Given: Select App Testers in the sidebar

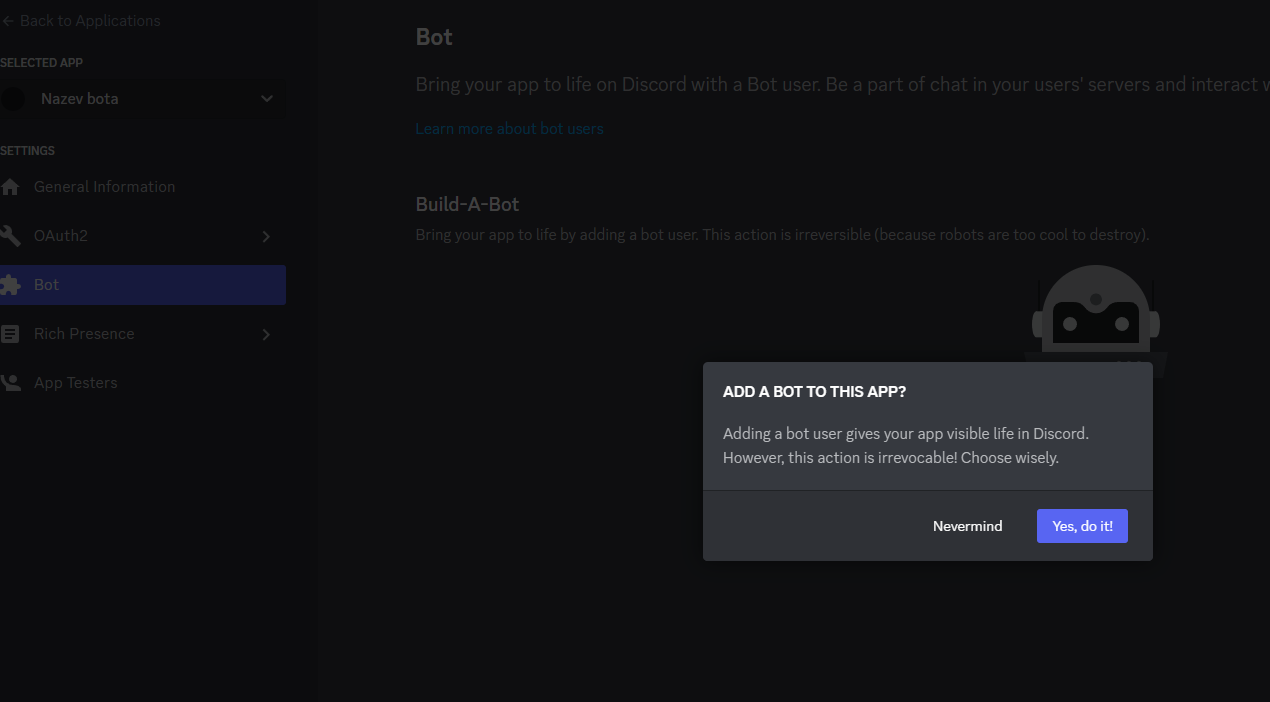Looking at the screenshot, I should [x=75, y=382].
